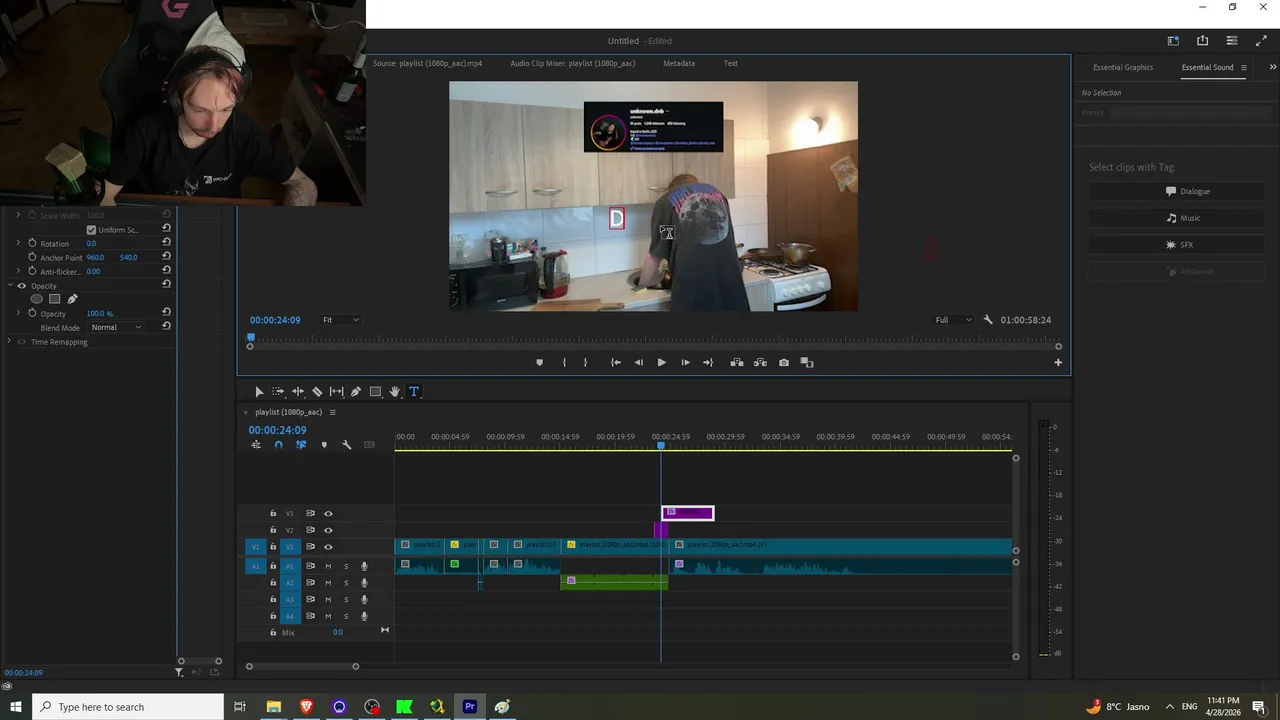Open Timeline display settings wrench
This screenshot has height=720, width=1280.
coord(347,445)
